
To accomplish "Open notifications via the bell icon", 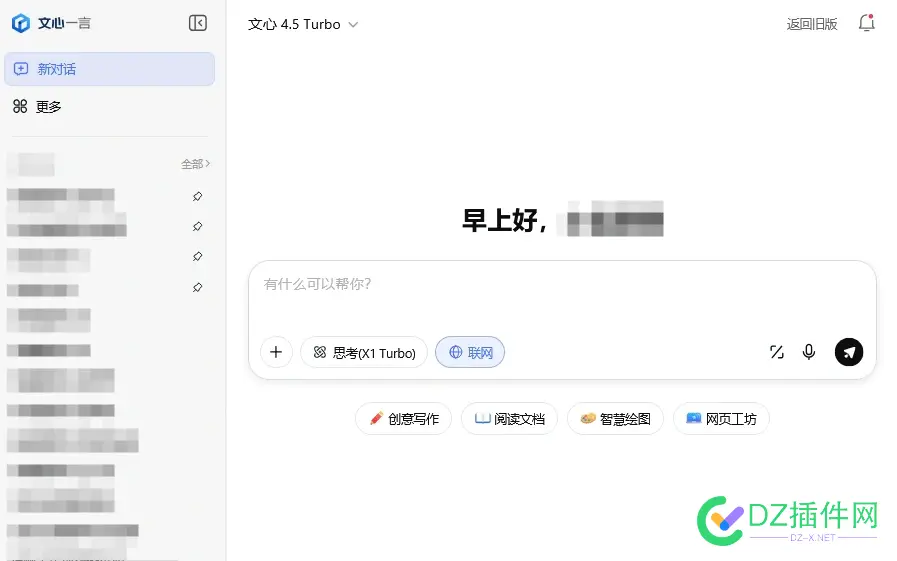I will point(867,23).
